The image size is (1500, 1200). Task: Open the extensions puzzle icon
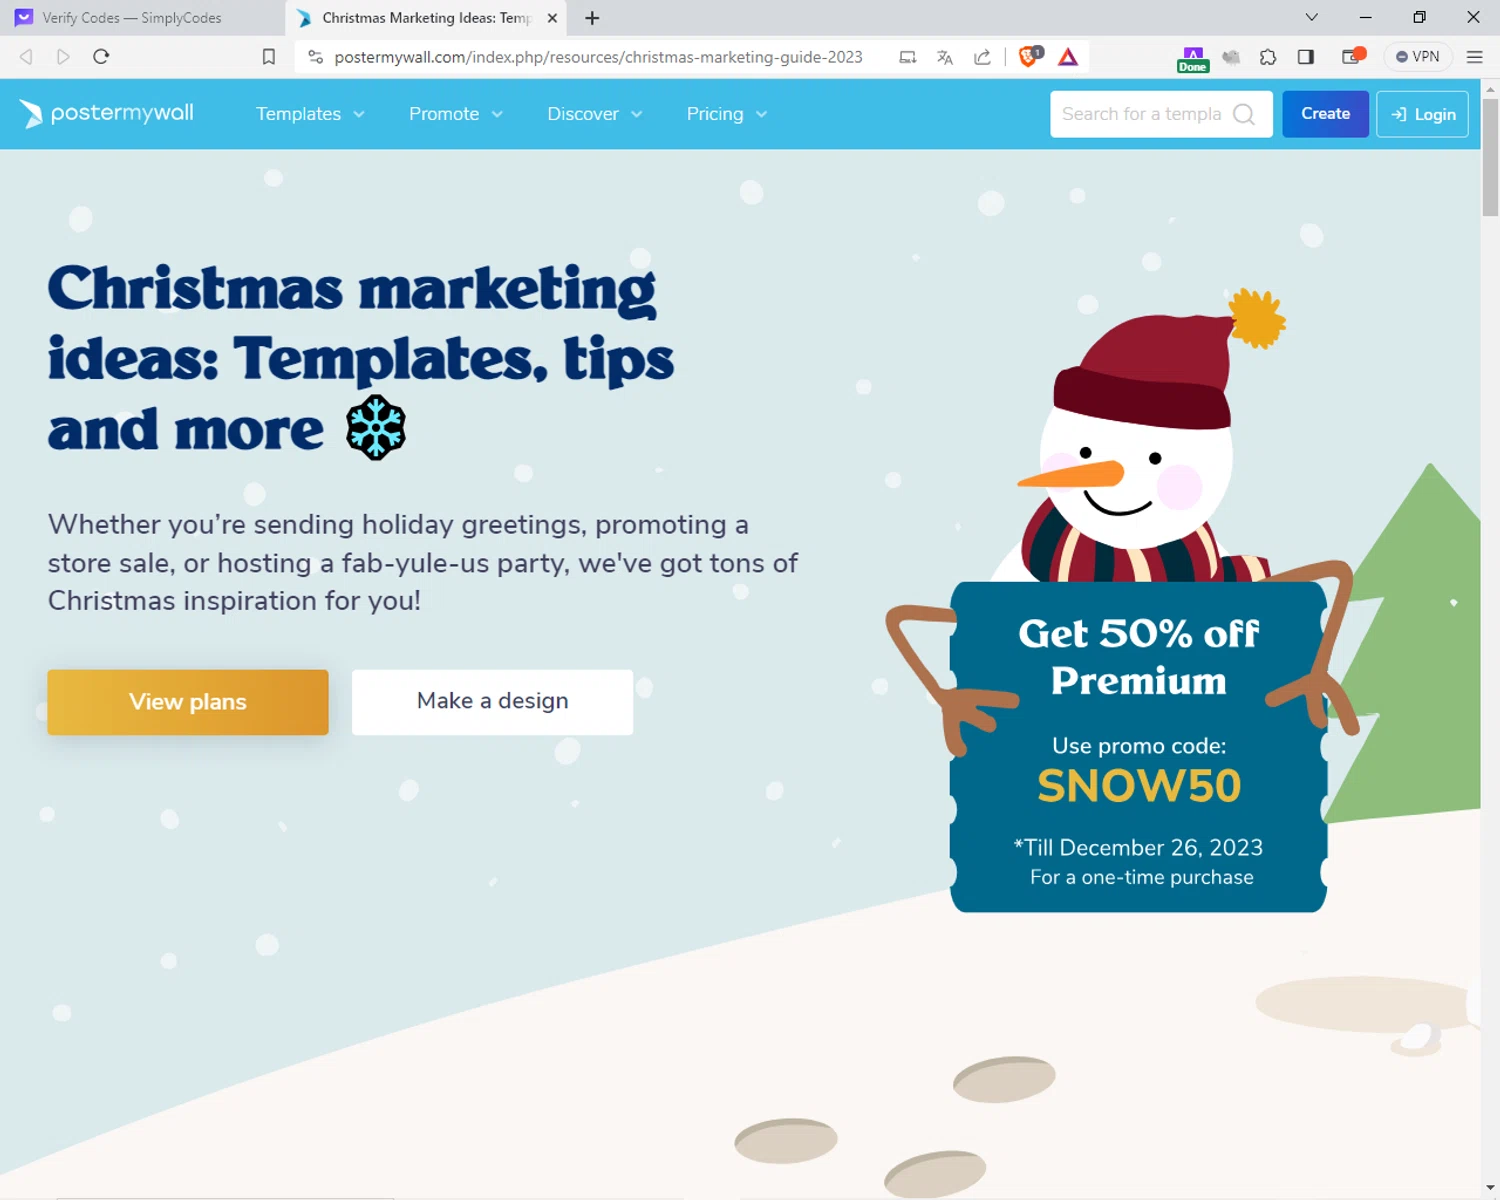pos(1268,57)
